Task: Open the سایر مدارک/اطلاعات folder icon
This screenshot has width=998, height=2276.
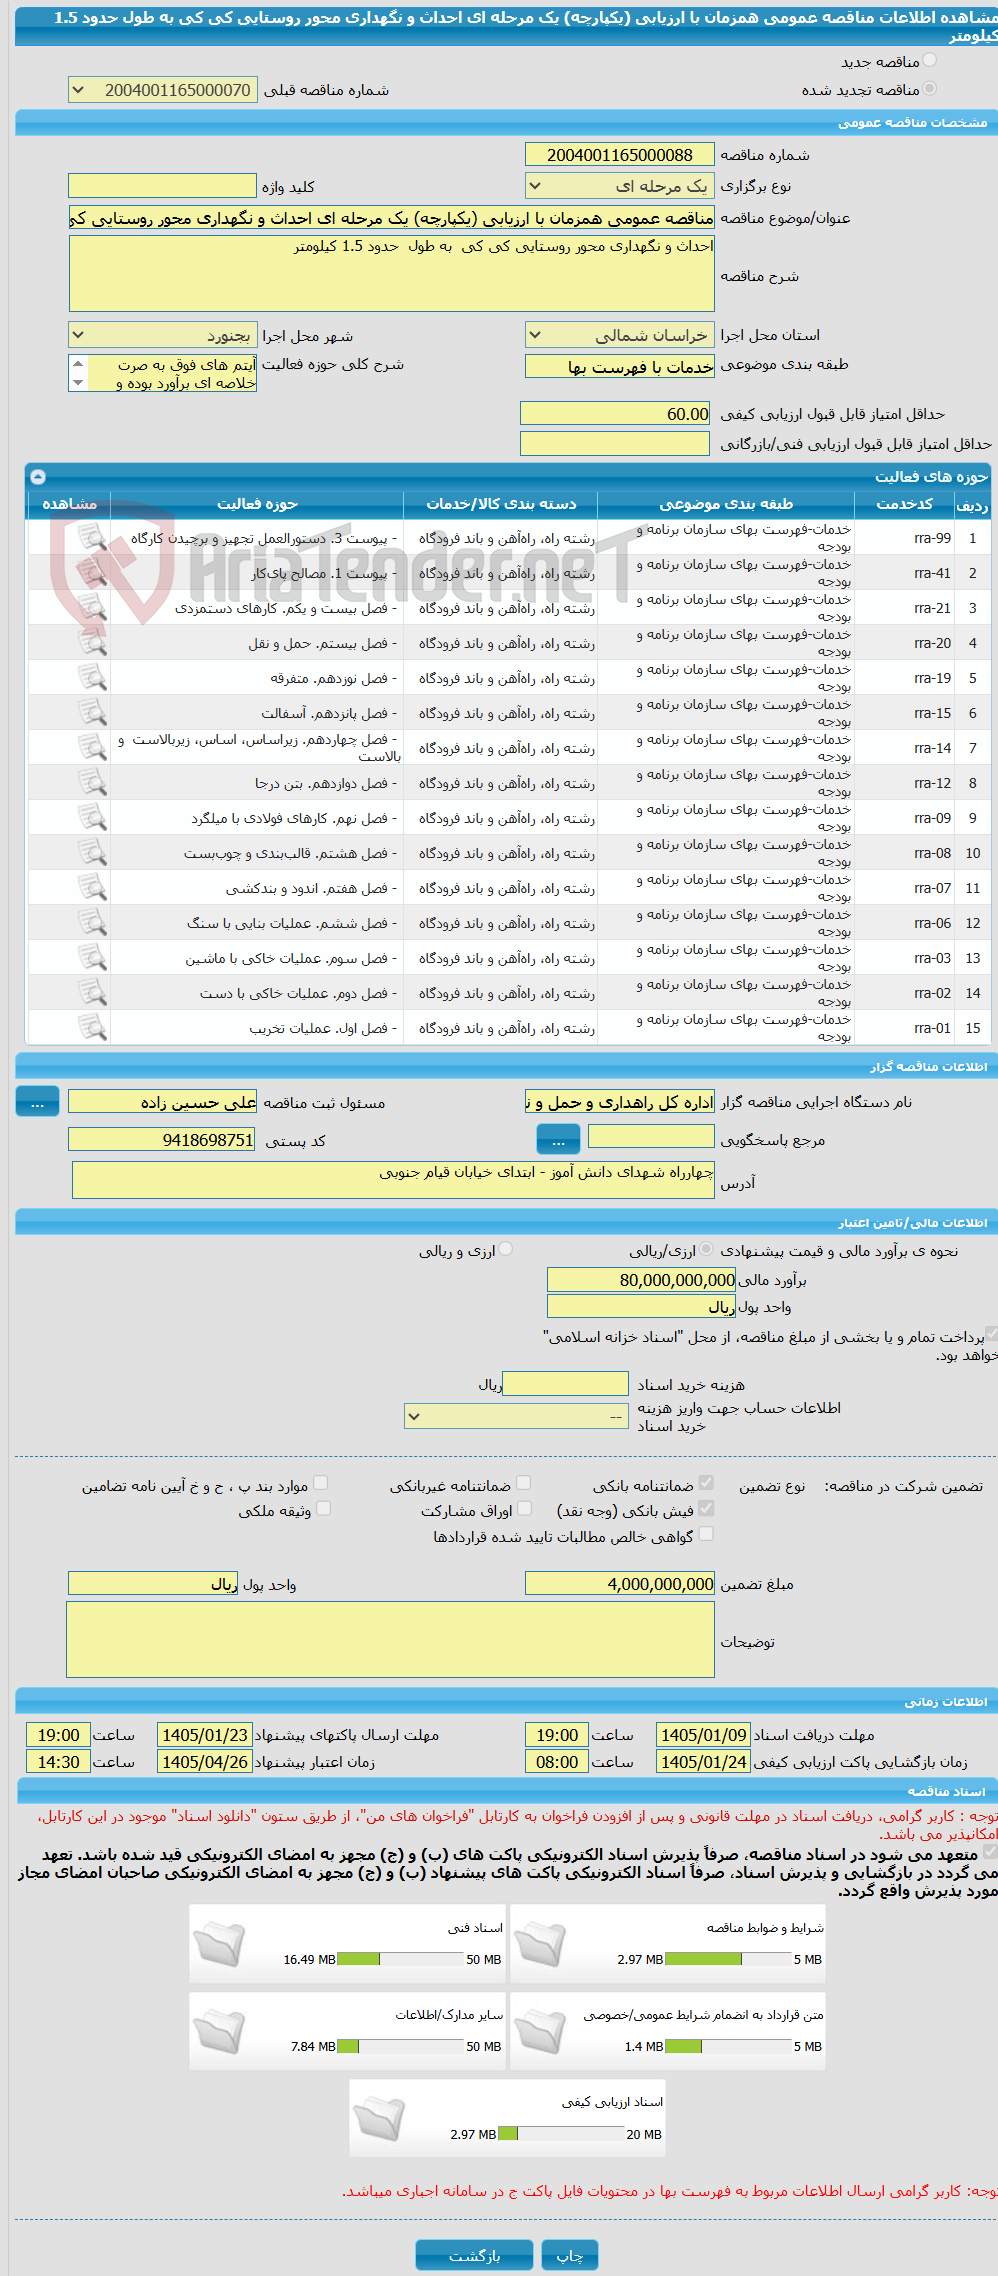Action: click(x=219, y=2032)
